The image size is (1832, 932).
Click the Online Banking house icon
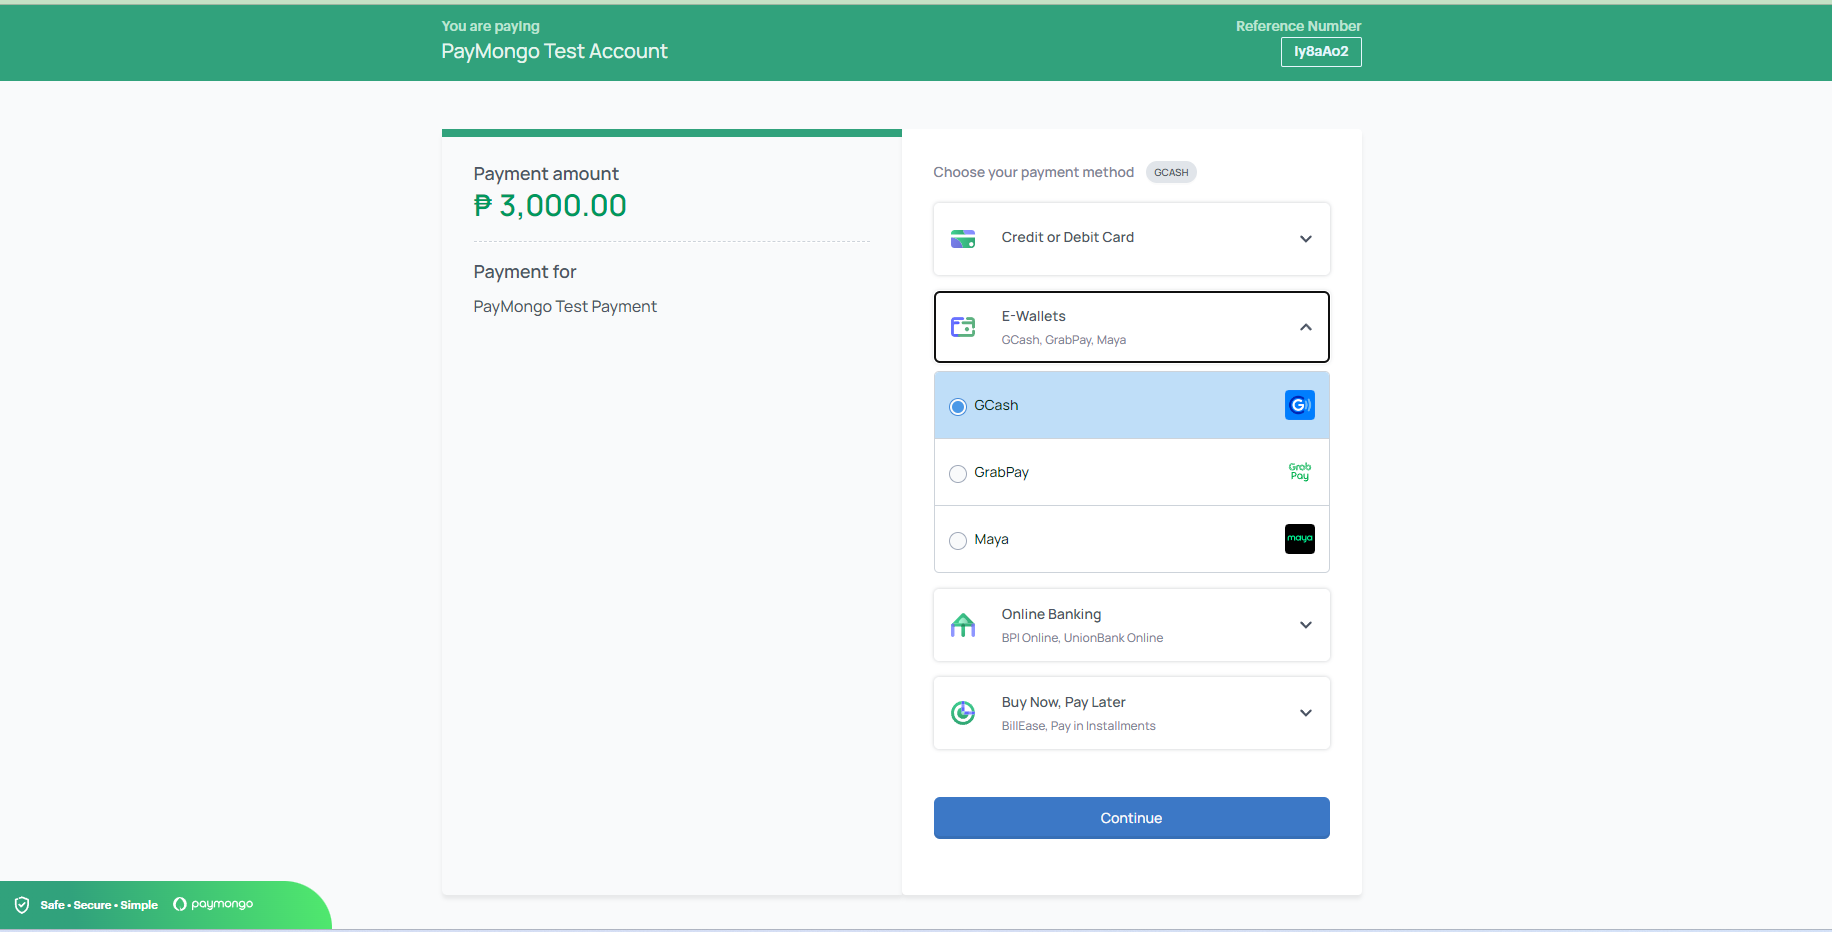tap(963, 625)
